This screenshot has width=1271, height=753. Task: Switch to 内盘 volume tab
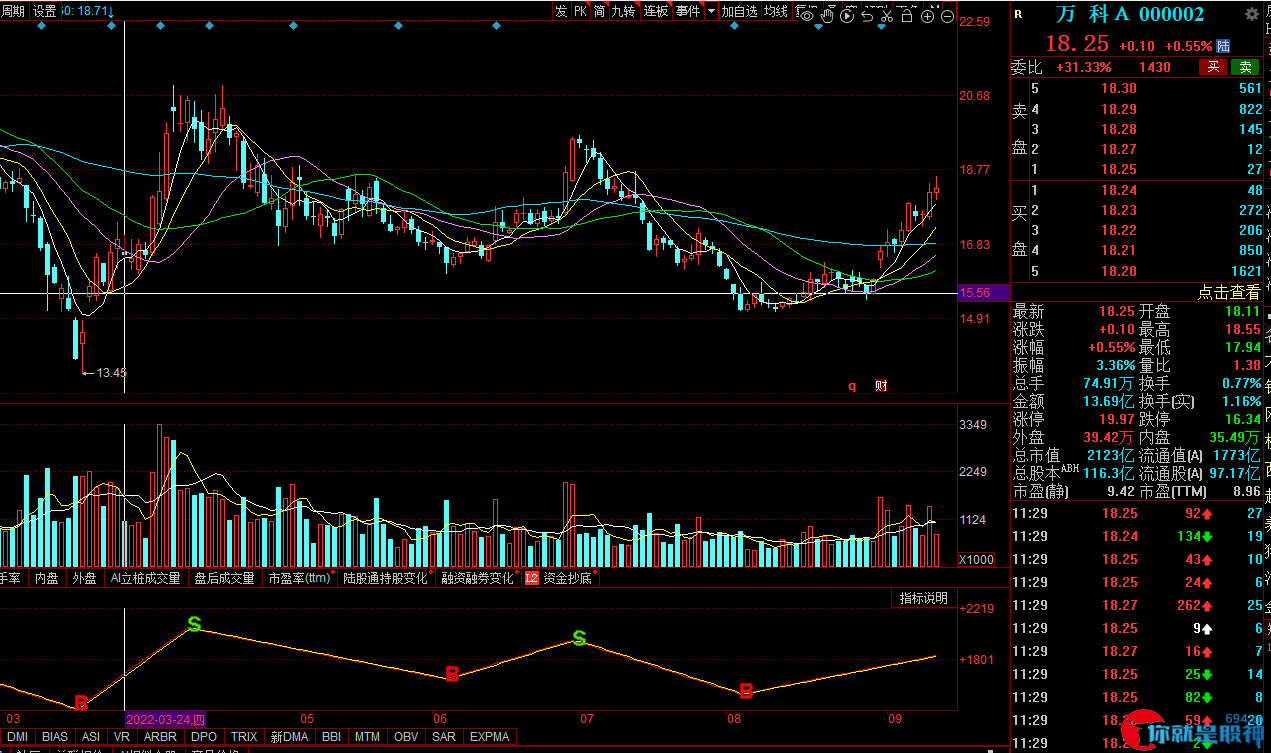pos(47,578)
